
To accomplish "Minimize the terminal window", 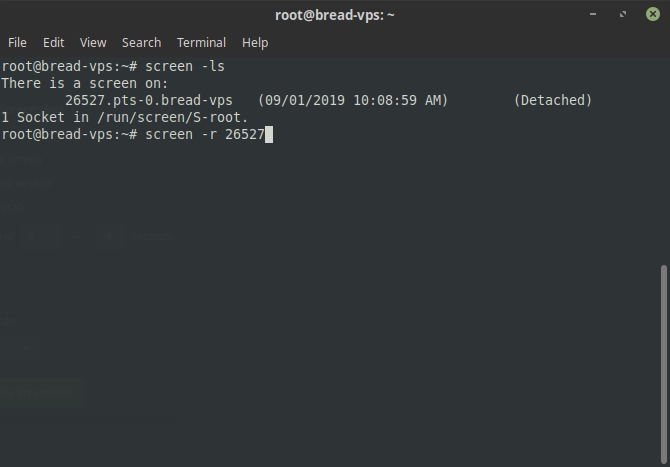I will [593, 14].
